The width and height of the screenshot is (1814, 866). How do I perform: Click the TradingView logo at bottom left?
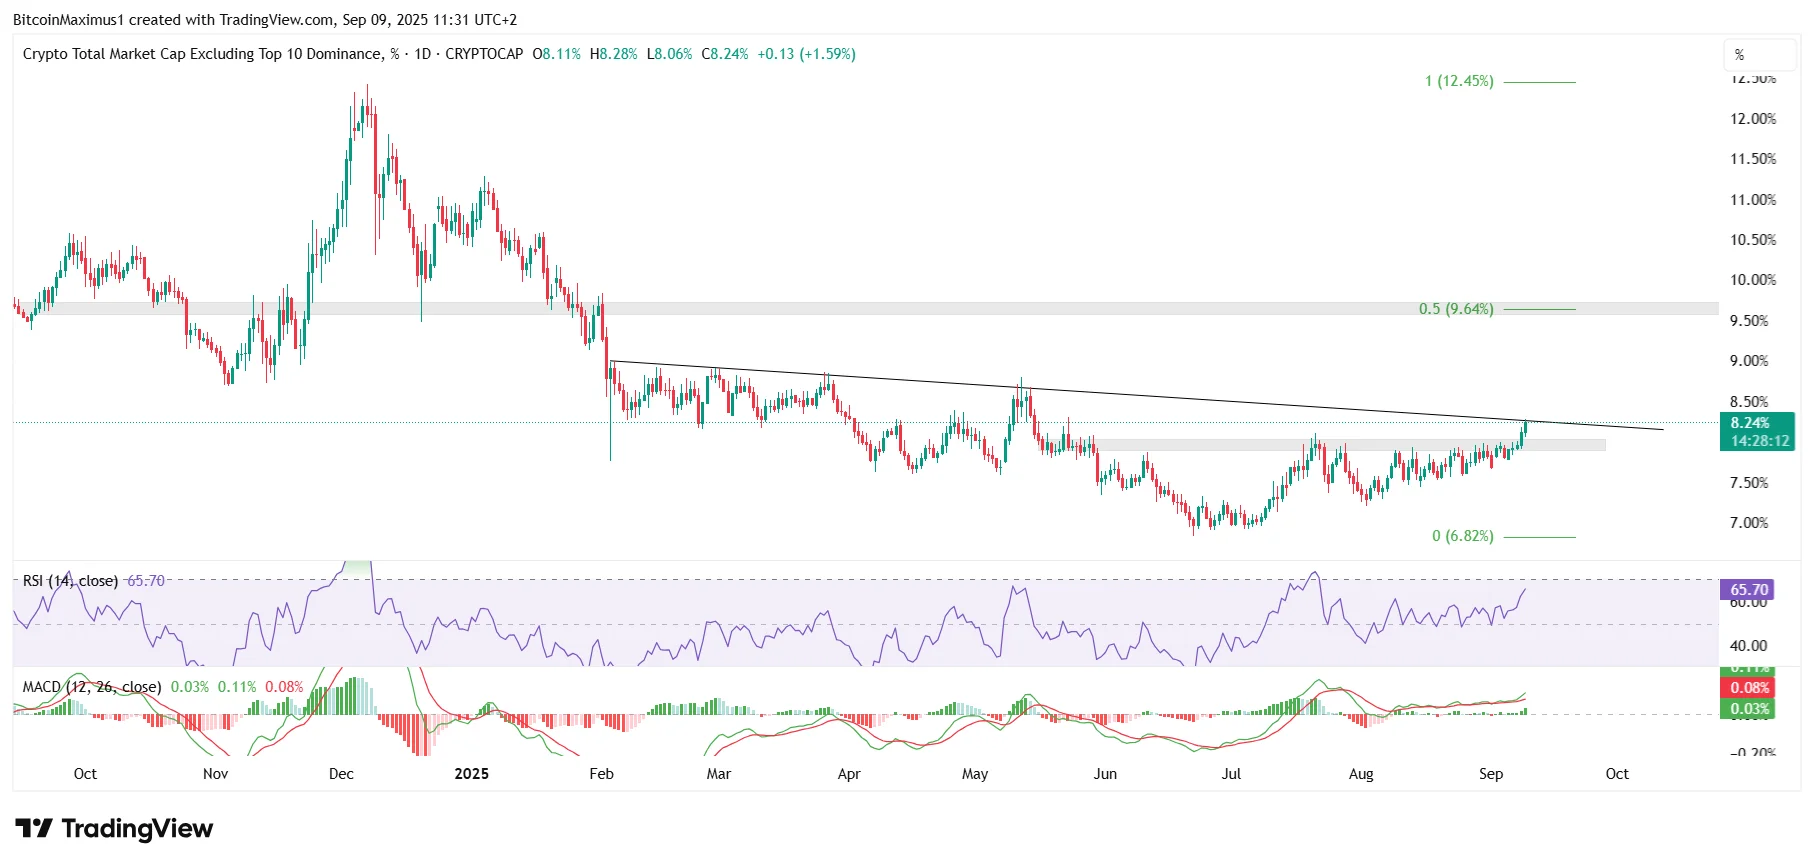[x=114, y=829]
